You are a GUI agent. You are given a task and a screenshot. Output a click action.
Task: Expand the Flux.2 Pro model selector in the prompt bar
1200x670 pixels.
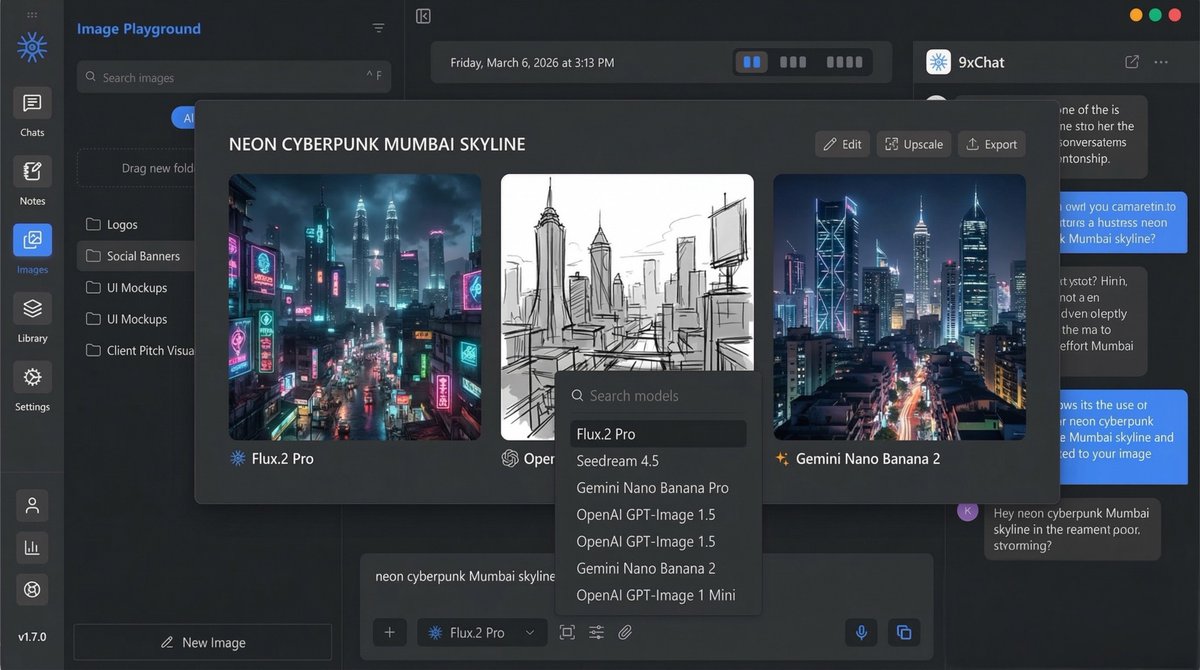point(482,632)
